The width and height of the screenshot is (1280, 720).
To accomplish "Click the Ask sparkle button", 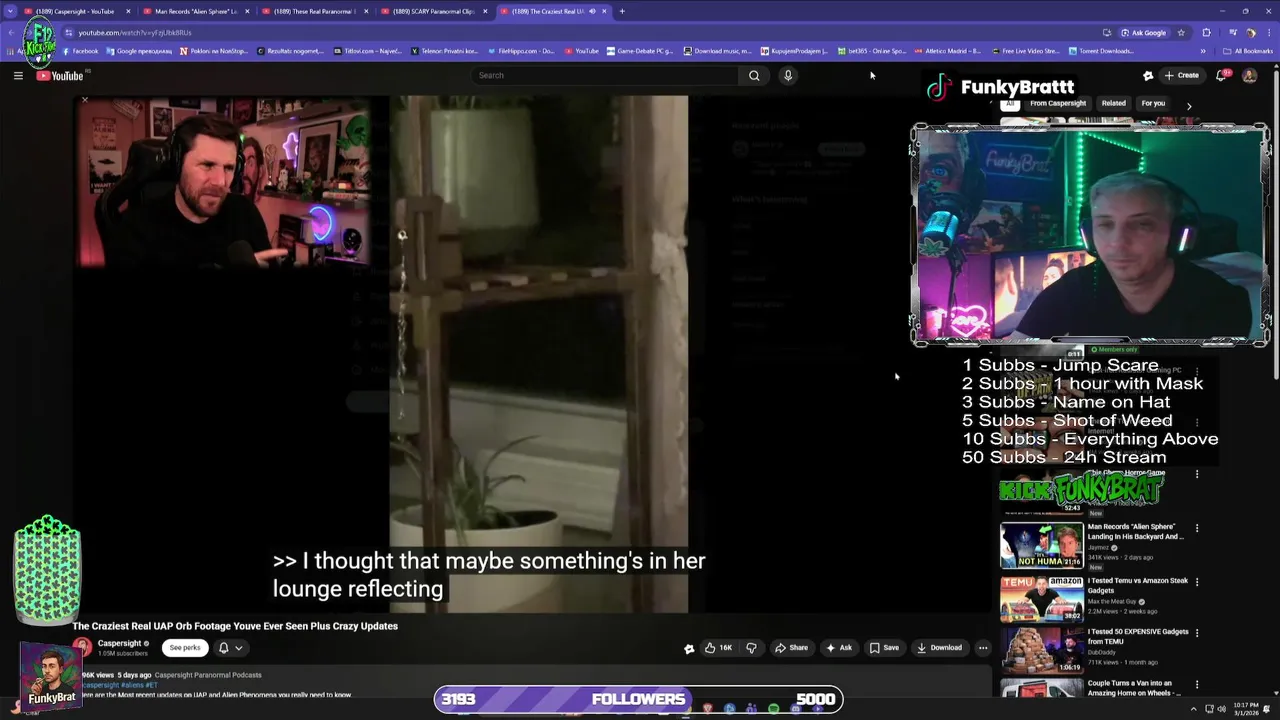I will tap(839, 648).
